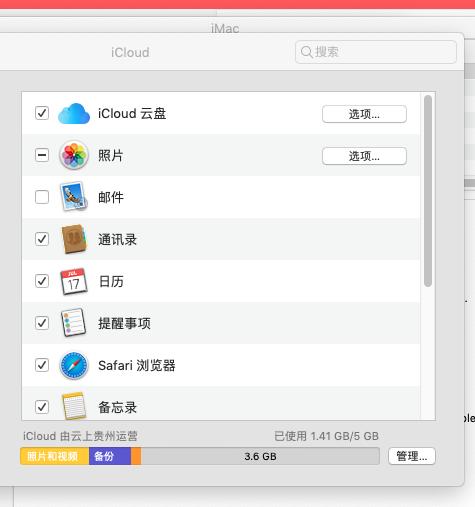475x507 pixels.
Task: Uncheck the 通讯录 checkbox
Action: [42, 239]
